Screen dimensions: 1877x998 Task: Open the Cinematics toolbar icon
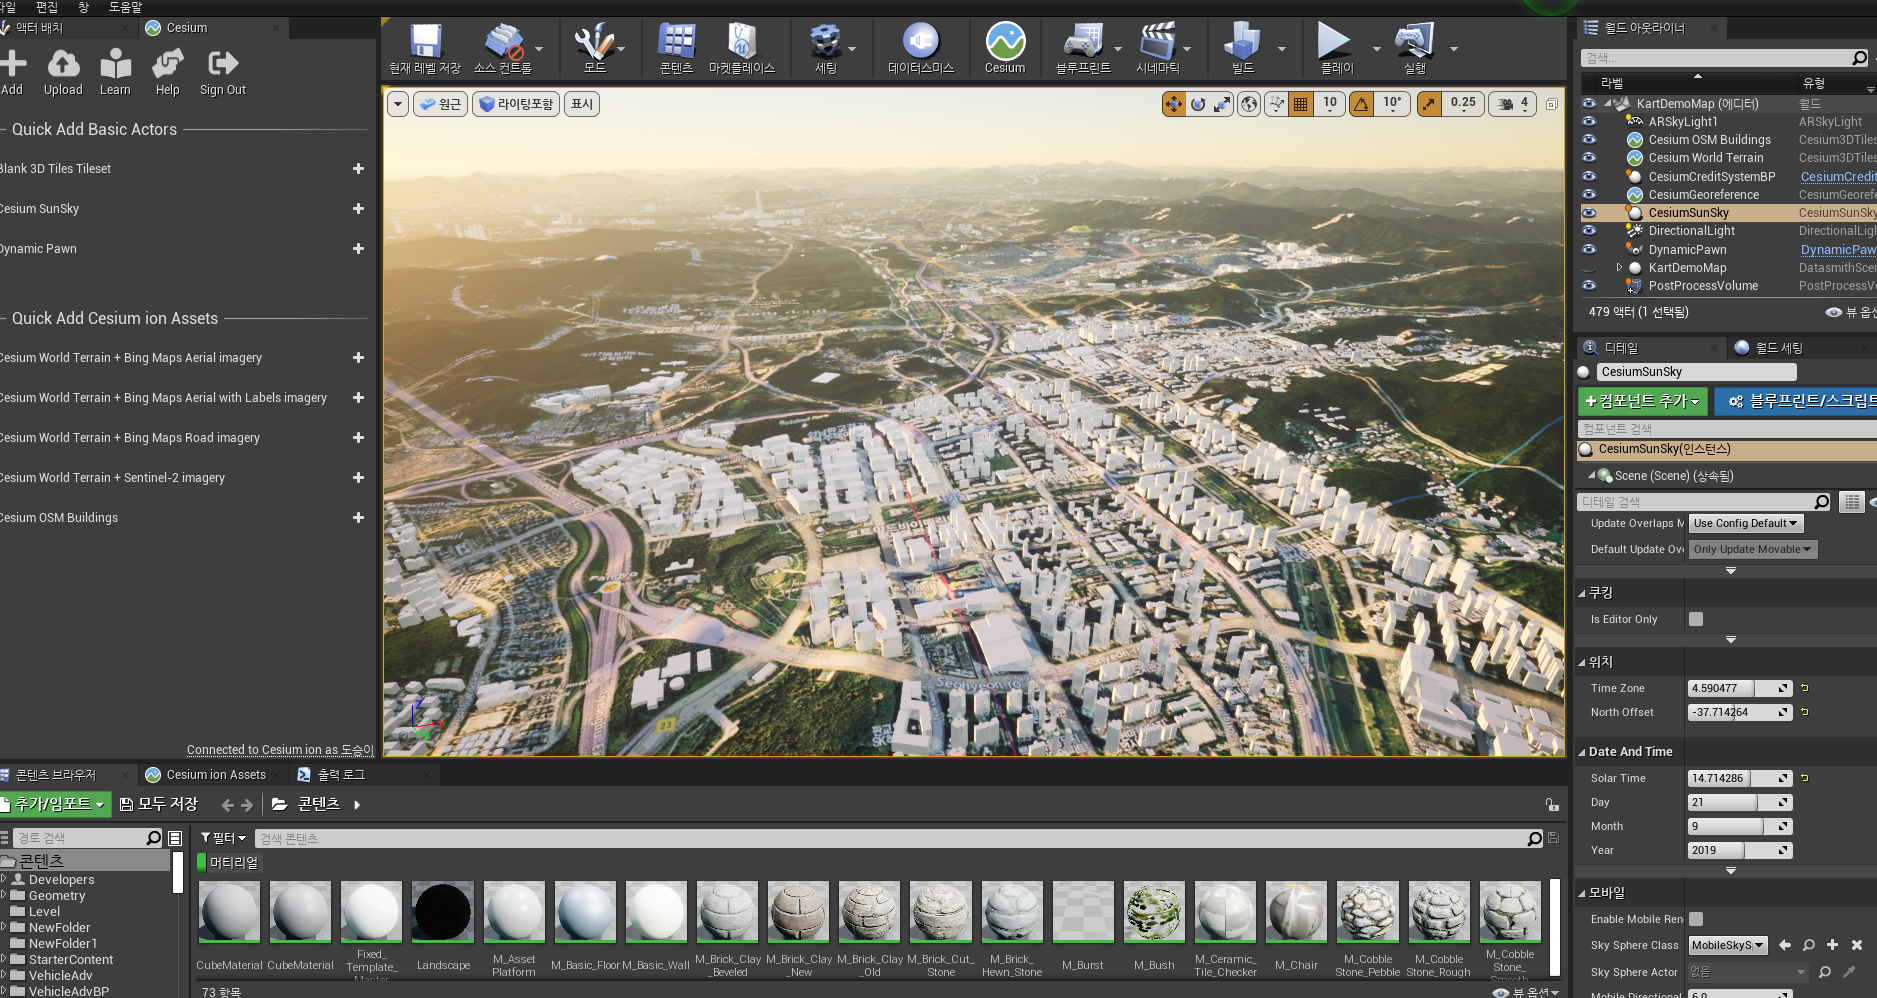point(1158,48)
